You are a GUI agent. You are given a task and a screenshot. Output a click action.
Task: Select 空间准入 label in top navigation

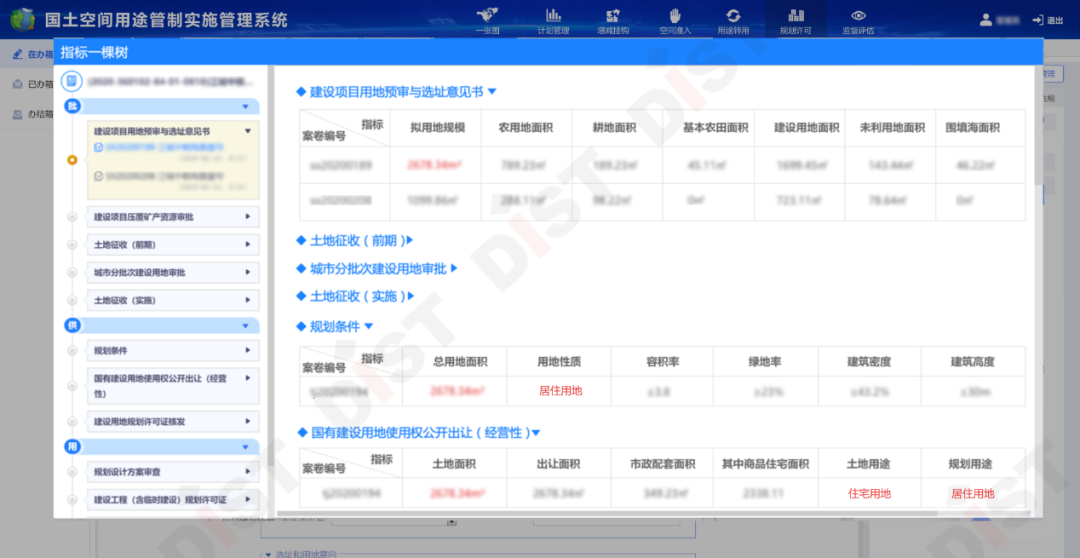[x=675, y=30]
